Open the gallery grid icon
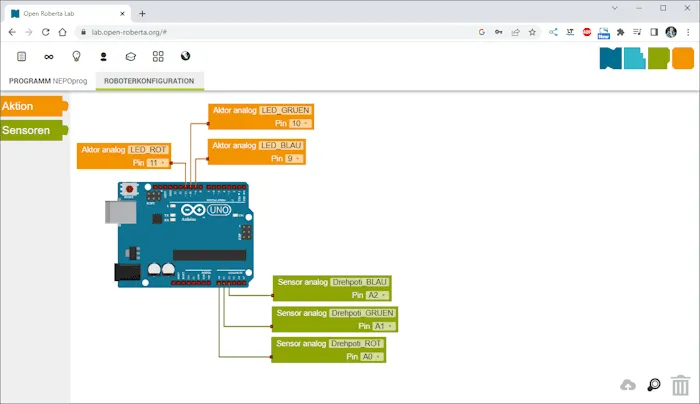Screen dimensions: 700x404 tap(158, 57)
